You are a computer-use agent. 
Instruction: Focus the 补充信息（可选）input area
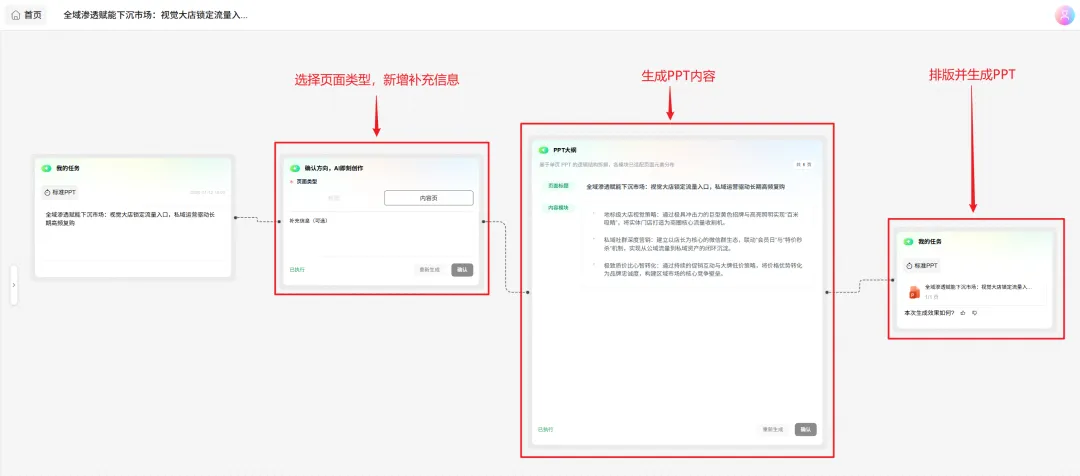[382, 236]
